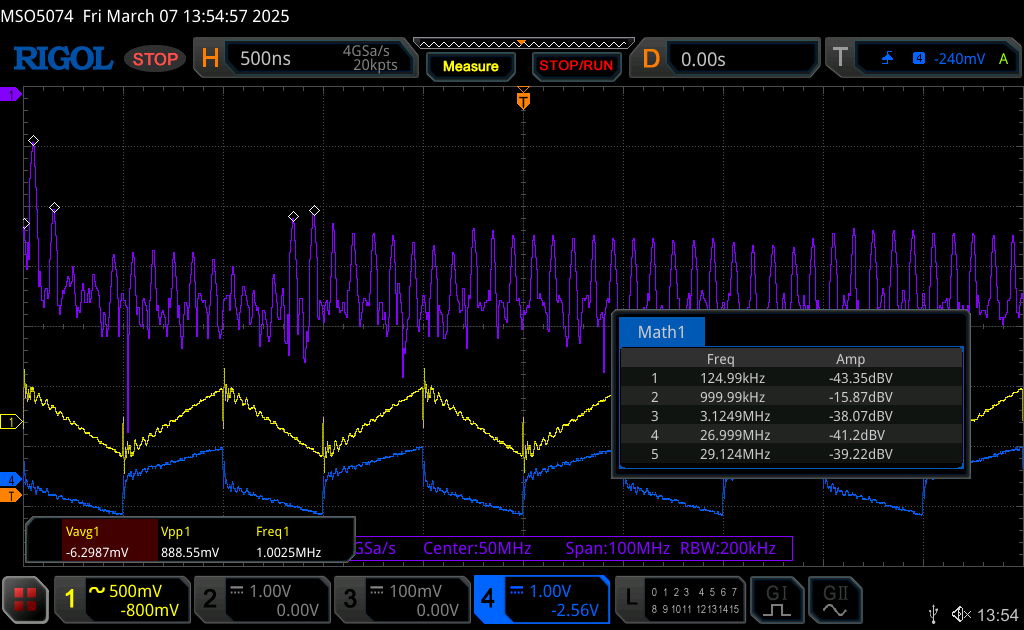Click the waveform memory position bar

(522, 43)
